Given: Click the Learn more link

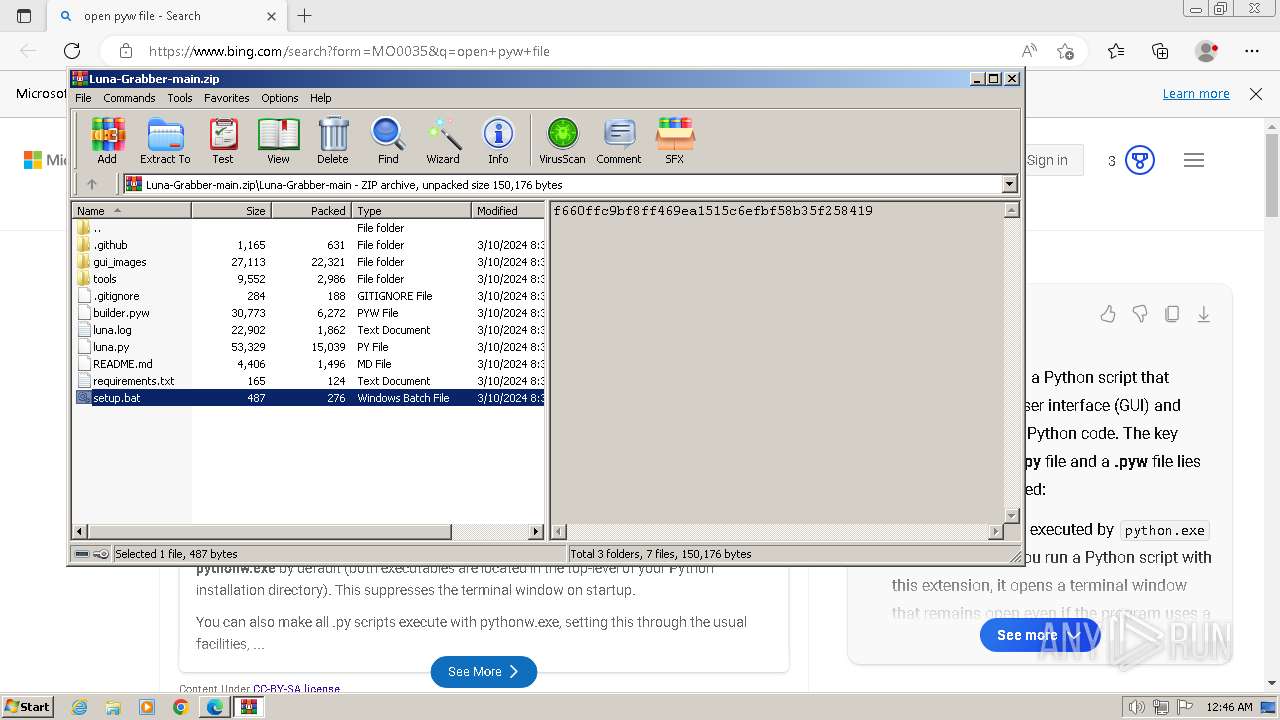Looking at the screenshot, I should coord(1196,94).
